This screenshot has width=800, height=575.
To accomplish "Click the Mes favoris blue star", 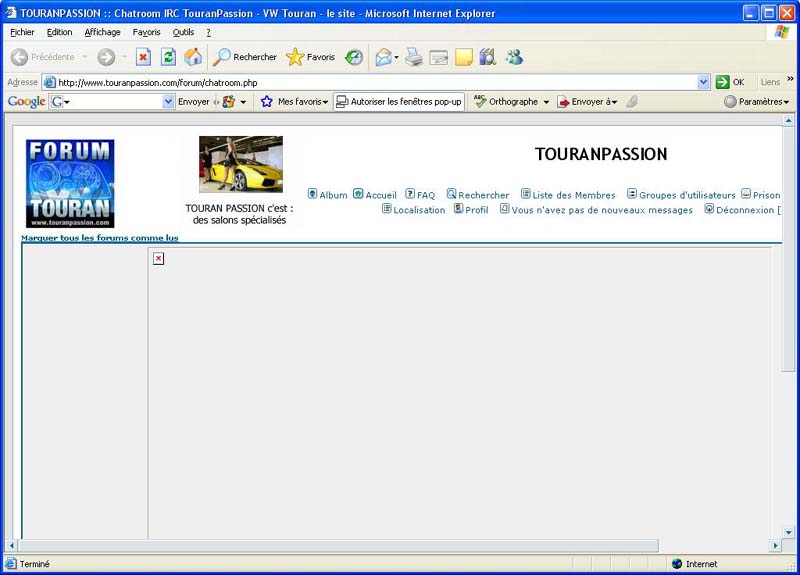I will click(x=266, y=102).
